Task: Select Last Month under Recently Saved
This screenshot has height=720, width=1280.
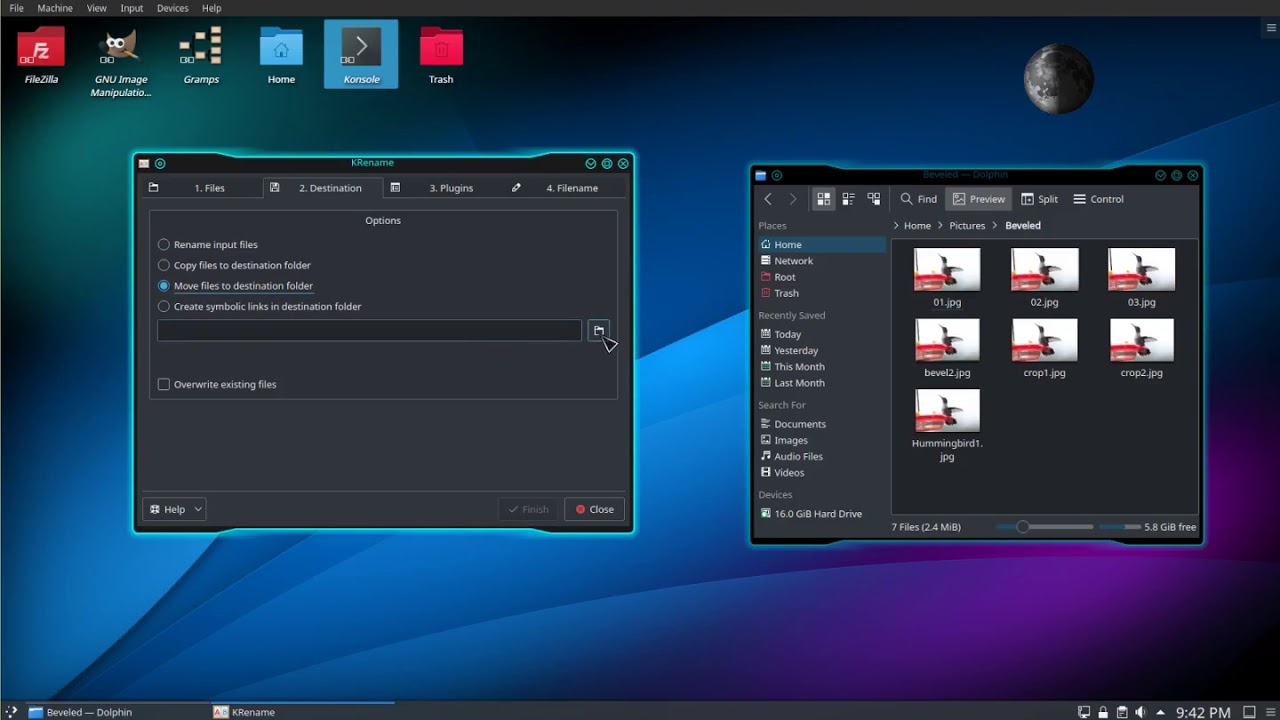Action: (821, 383)
